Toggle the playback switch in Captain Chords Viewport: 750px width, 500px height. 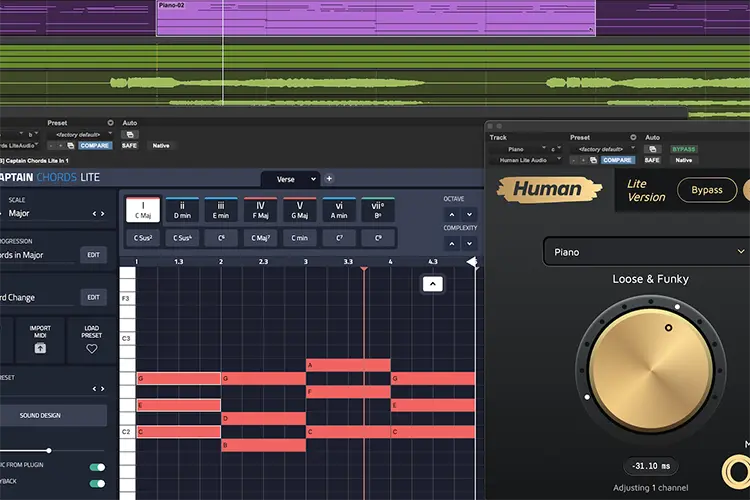98,483
